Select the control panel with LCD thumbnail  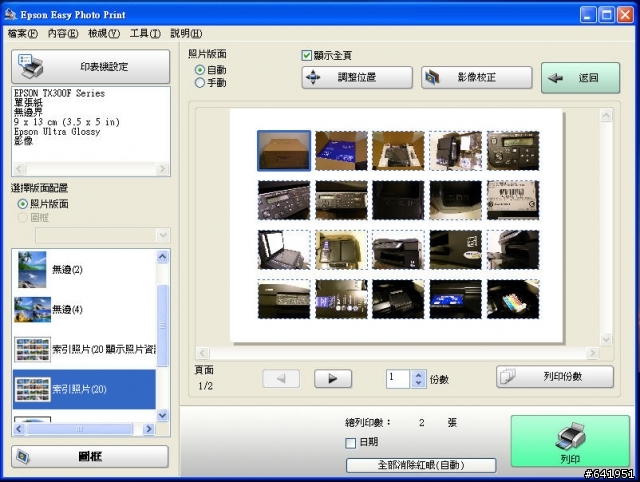[x=513, y=151]
